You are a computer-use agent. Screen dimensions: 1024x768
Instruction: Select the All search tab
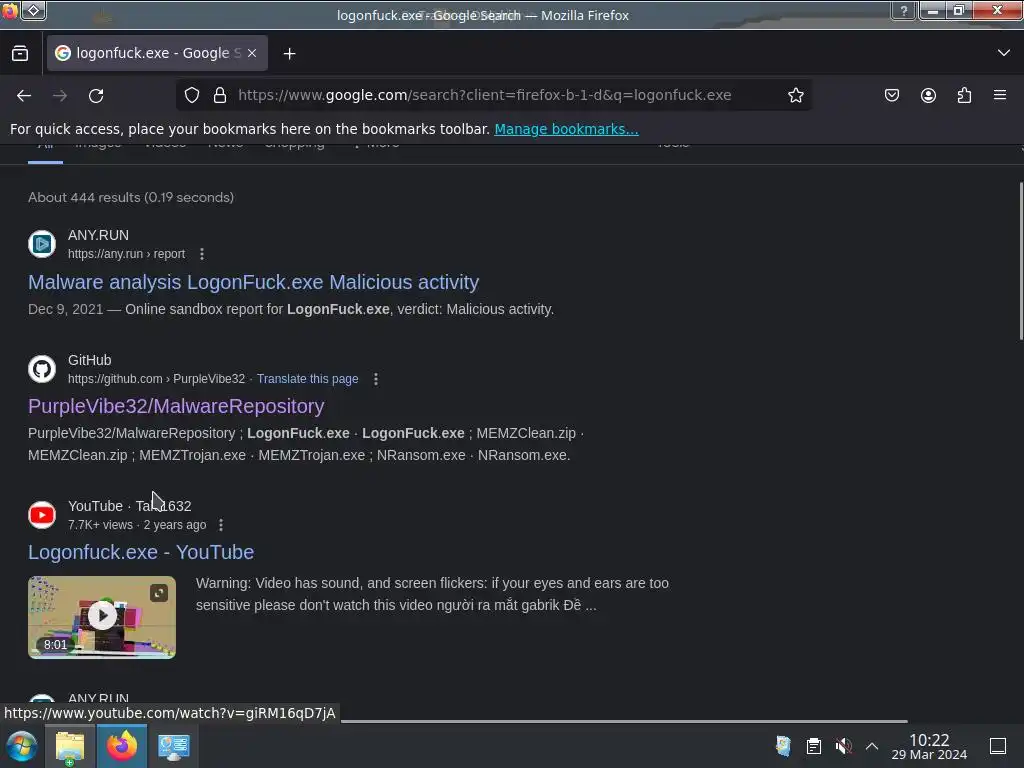click(45, 148)
